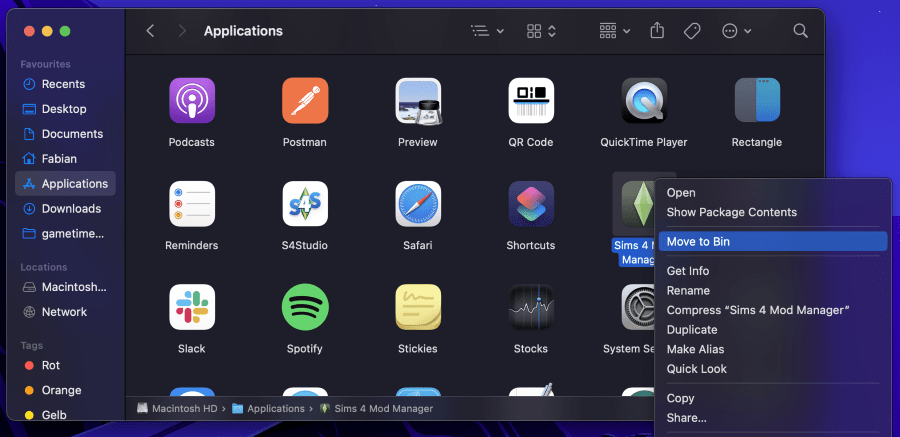Choose Quick Look in context menu
The width and height of the screenshot is (900, 437).
[773, 369]
